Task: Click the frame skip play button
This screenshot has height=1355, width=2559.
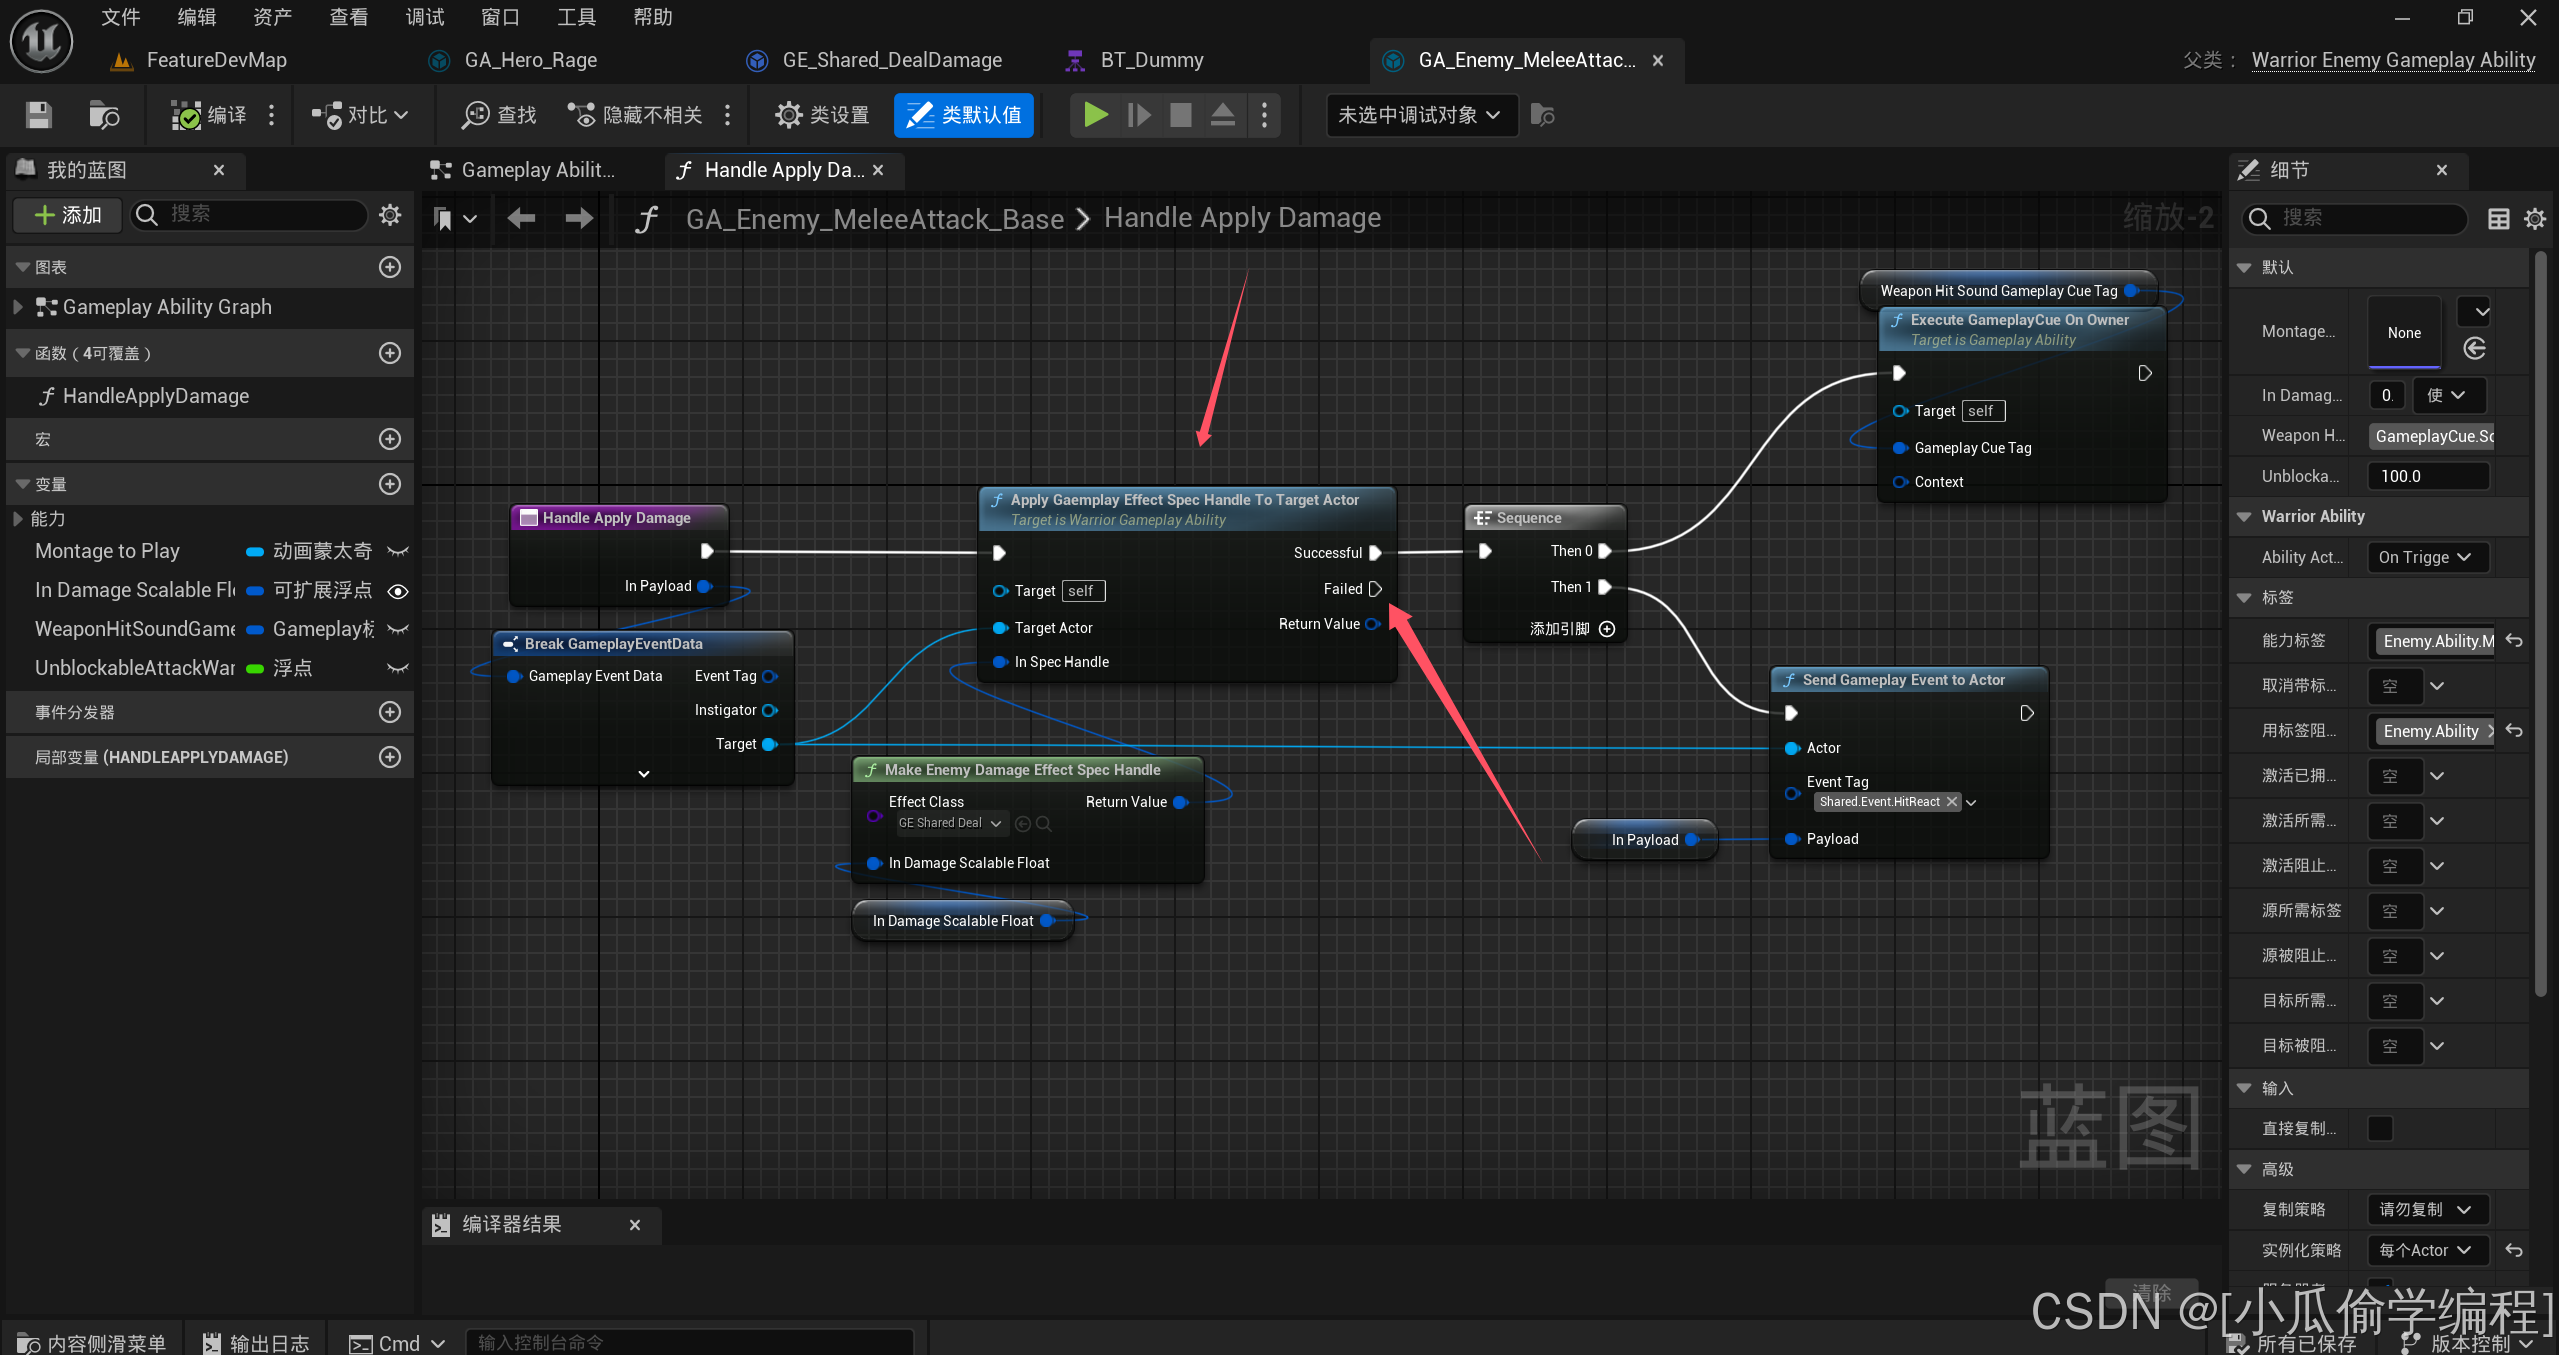Action: click(x=1138, y=115)
